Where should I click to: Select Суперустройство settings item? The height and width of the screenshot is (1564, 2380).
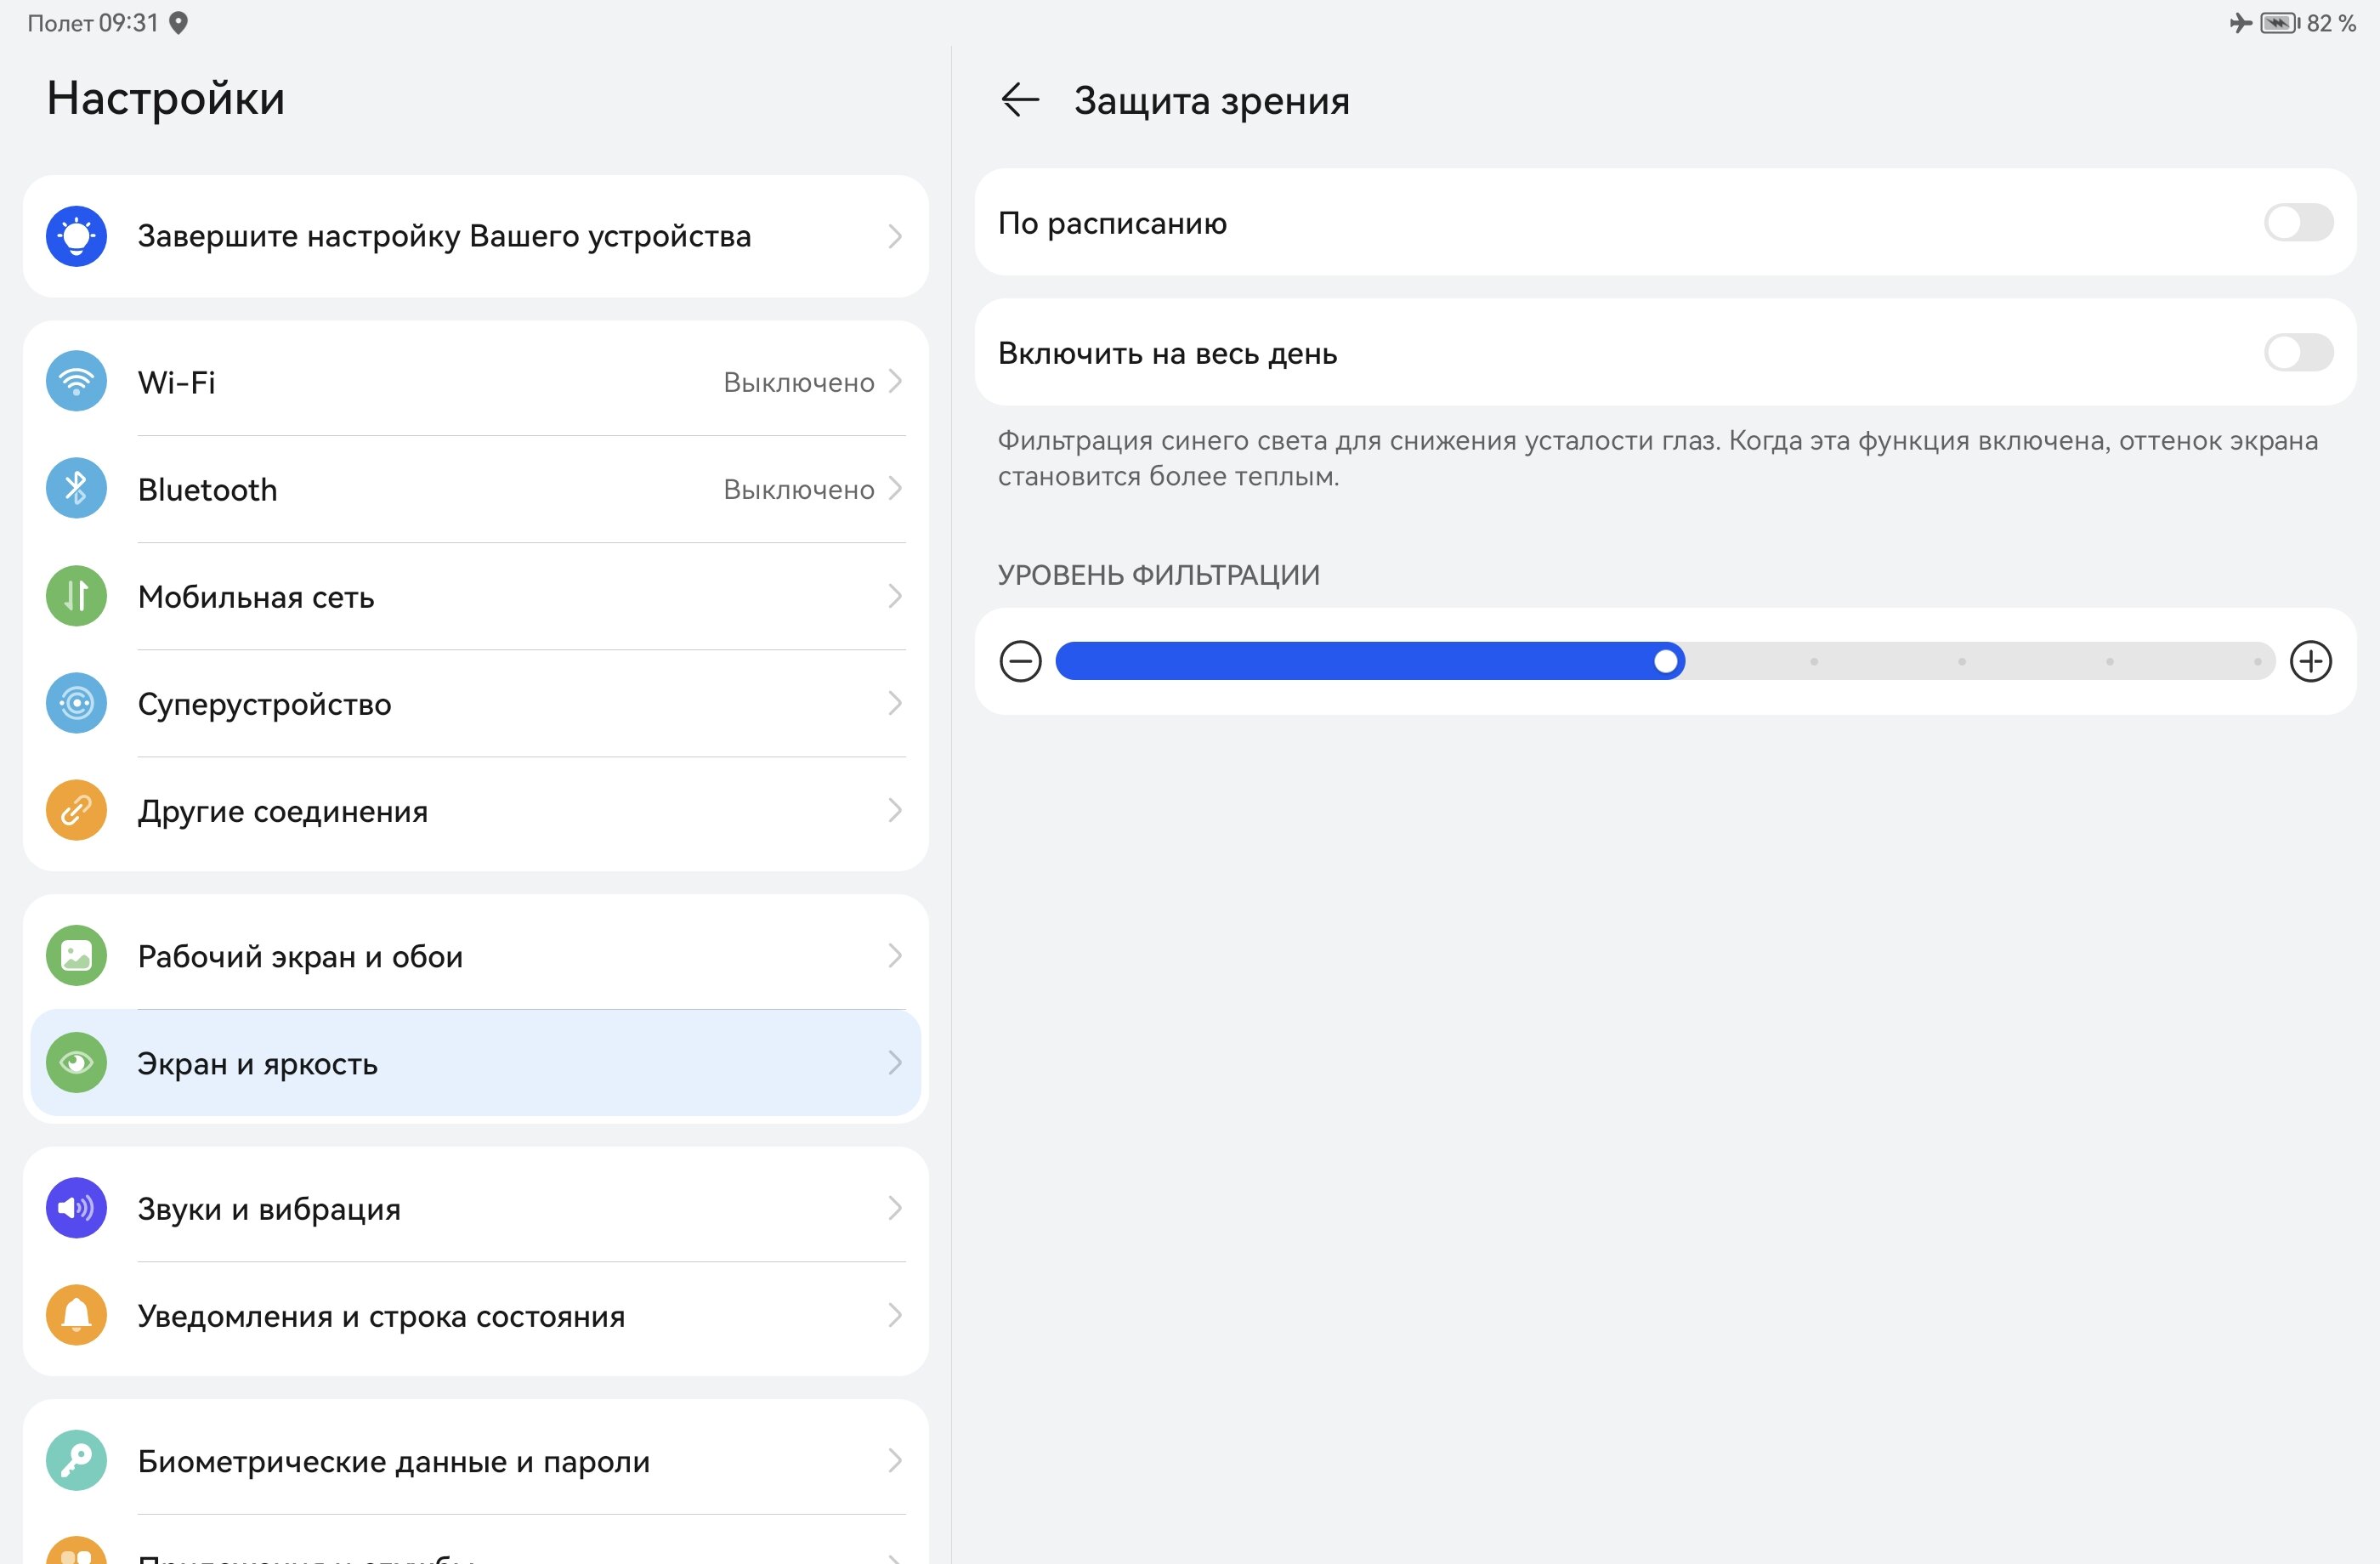point(476,703)
